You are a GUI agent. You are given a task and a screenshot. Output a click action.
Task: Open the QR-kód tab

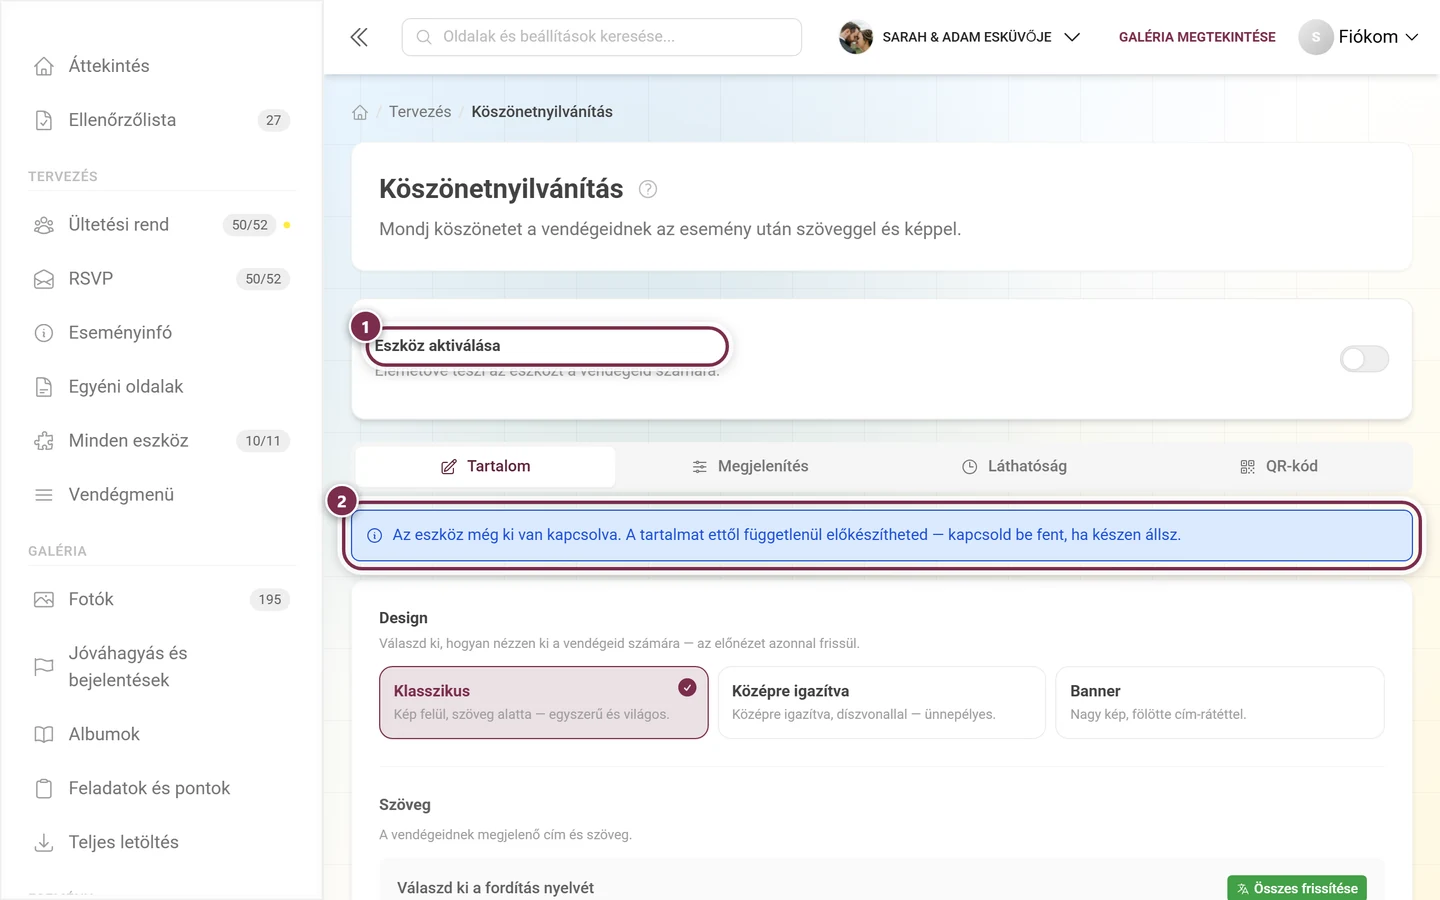pos(1279,467)
